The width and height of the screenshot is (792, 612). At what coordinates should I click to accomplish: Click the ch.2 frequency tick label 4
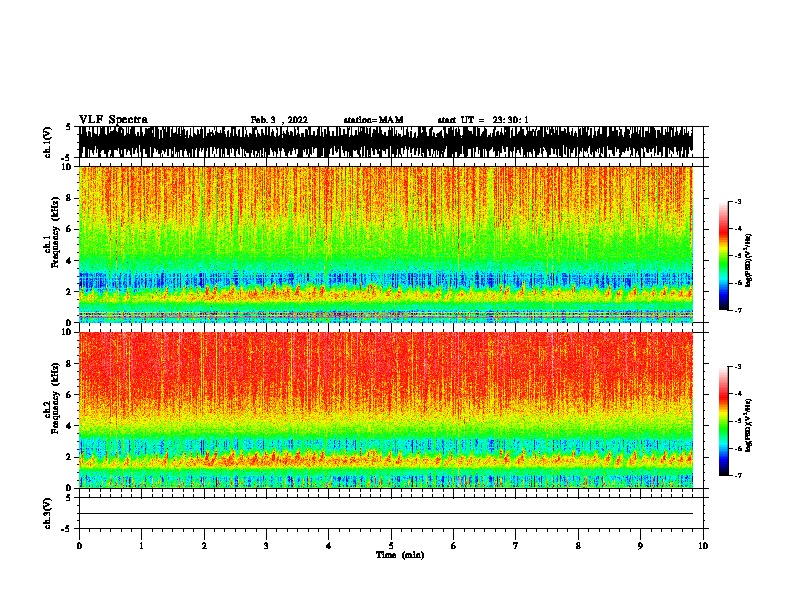tap(71, 426)
